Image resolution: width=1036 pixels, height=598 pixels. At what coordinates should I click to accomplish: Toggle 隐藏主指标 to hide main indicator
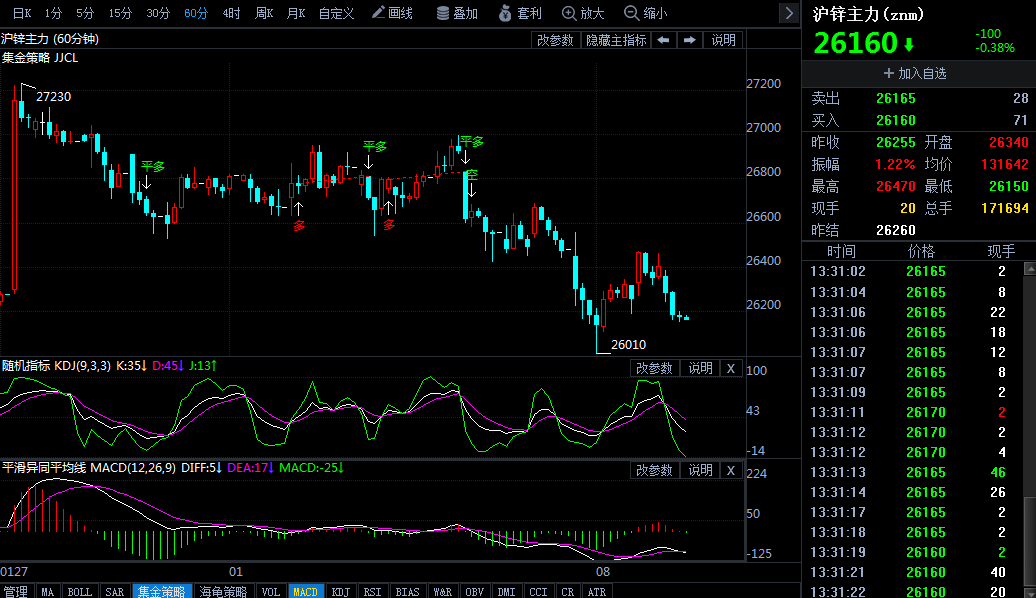[x=616, y=40]
